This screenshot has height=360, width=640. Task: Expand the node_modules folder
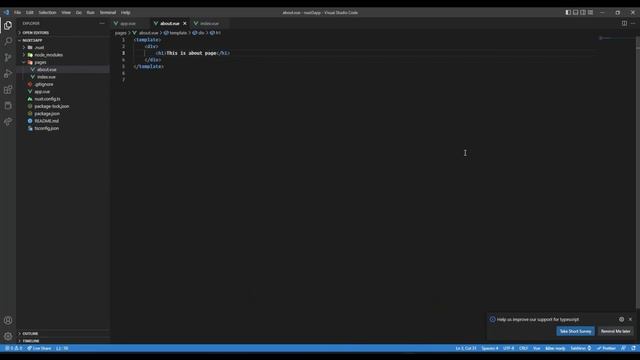[63, 55]
